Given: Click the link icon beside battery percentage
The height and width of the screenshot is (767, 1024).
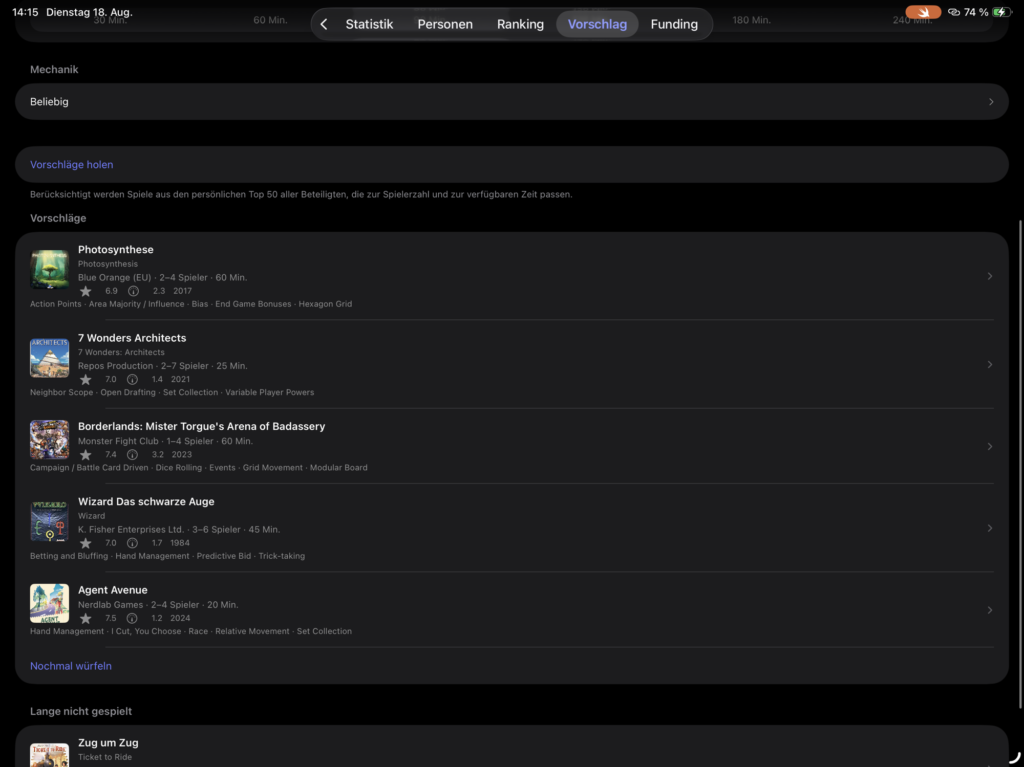Looking at the screenshot, I should [954, 12].
